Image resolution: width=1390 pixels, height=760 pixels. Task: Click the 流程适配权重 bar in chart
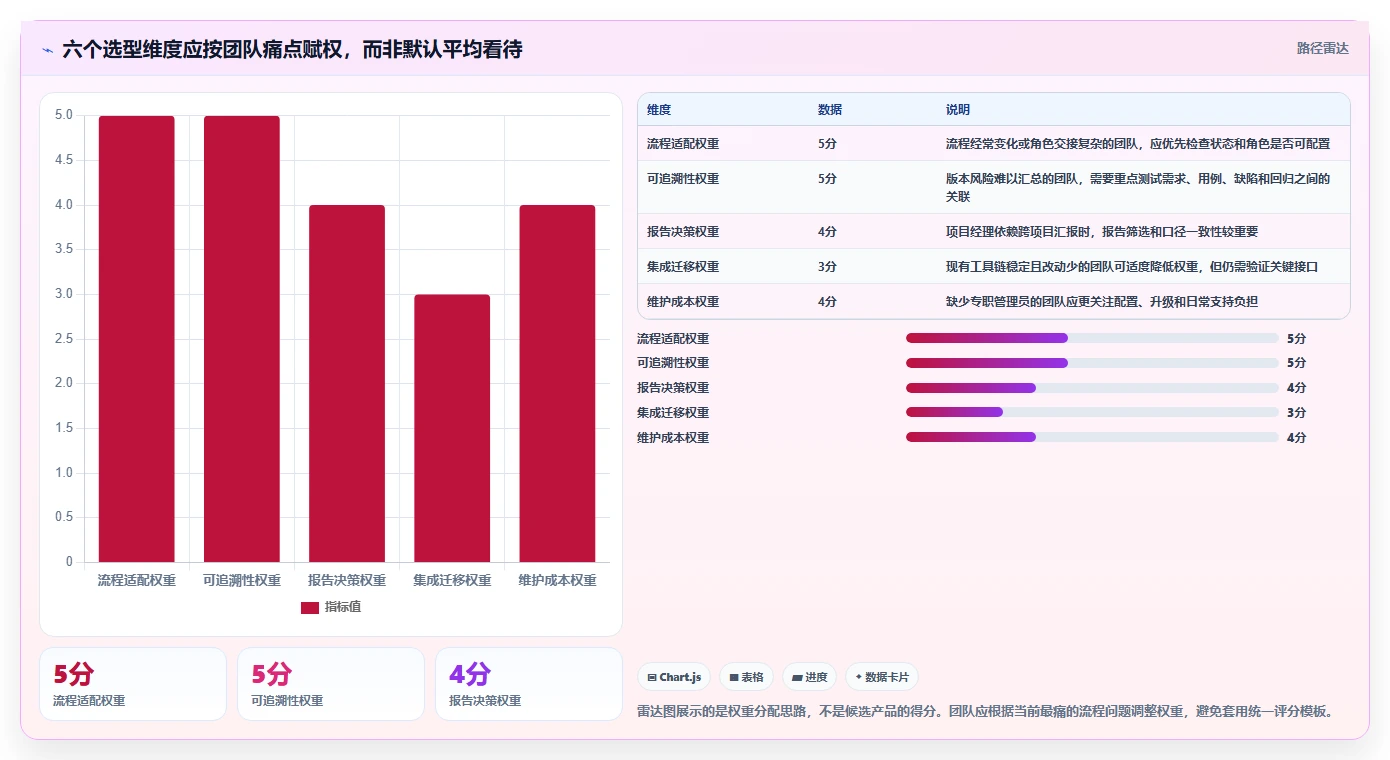137,339
